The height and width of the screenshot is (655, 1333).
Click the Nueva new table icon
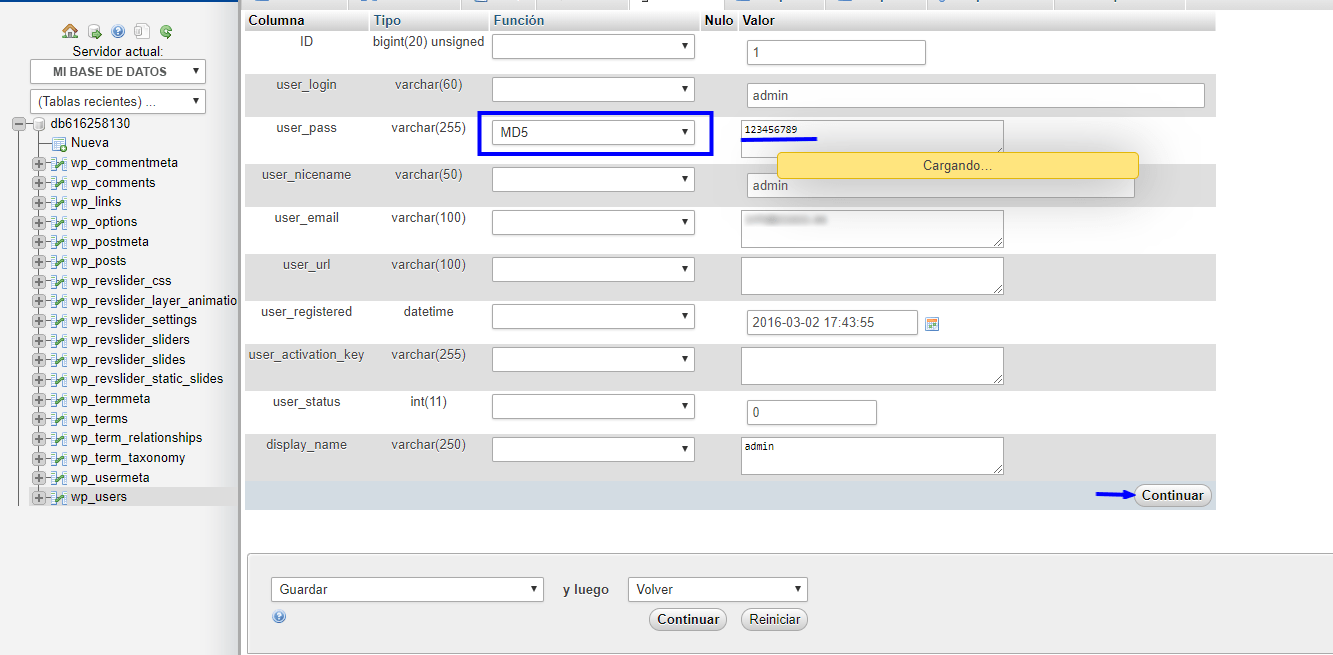59,144
